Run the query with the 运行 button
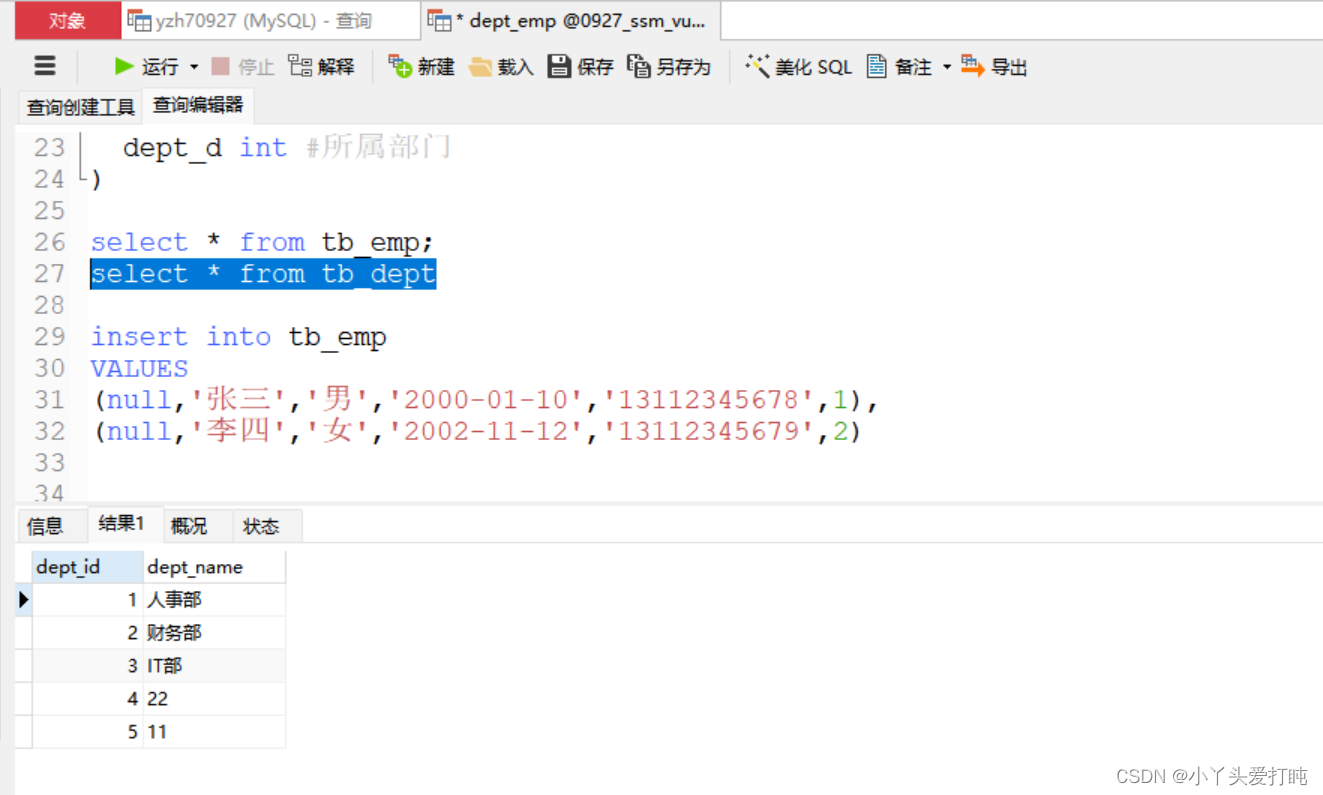The width and height of the screenshot is (1323, 795). point(146,67)
